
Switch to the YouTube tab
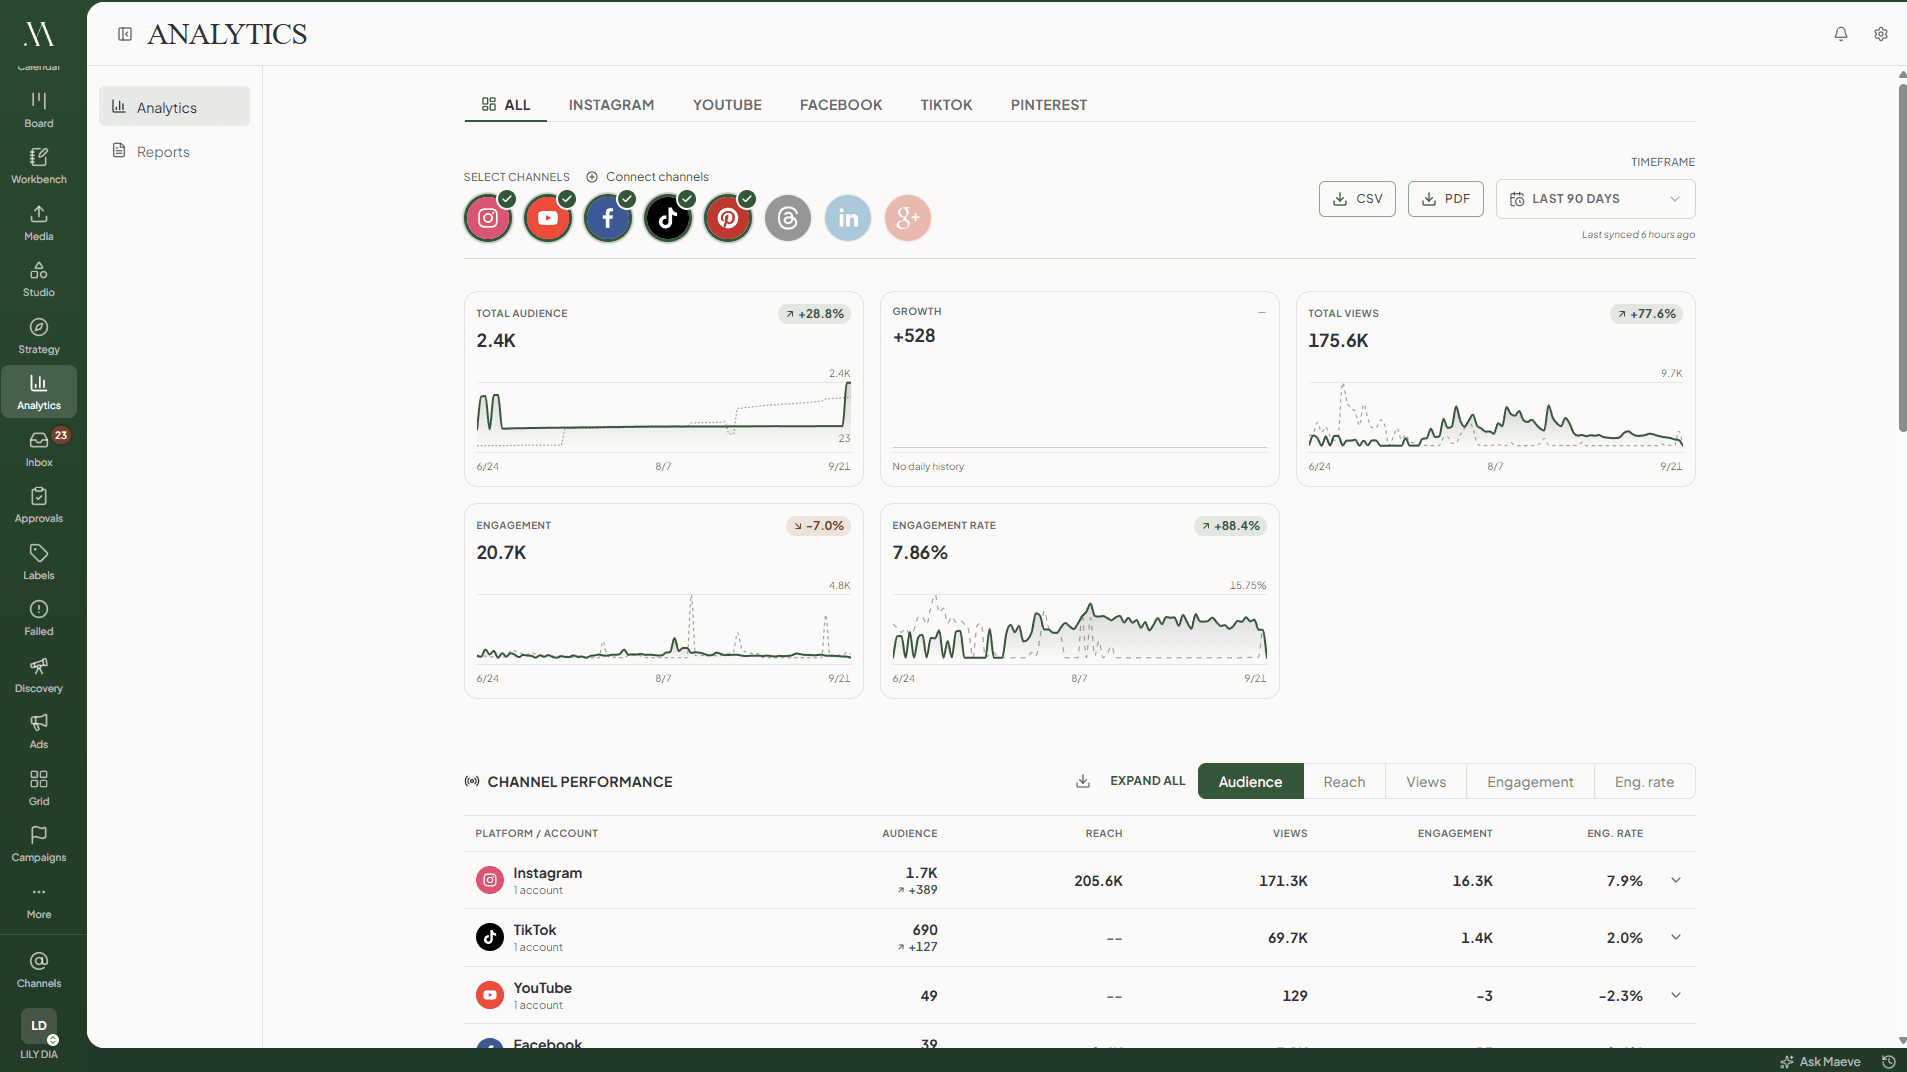pyautogui.click(x=727, y=105)
